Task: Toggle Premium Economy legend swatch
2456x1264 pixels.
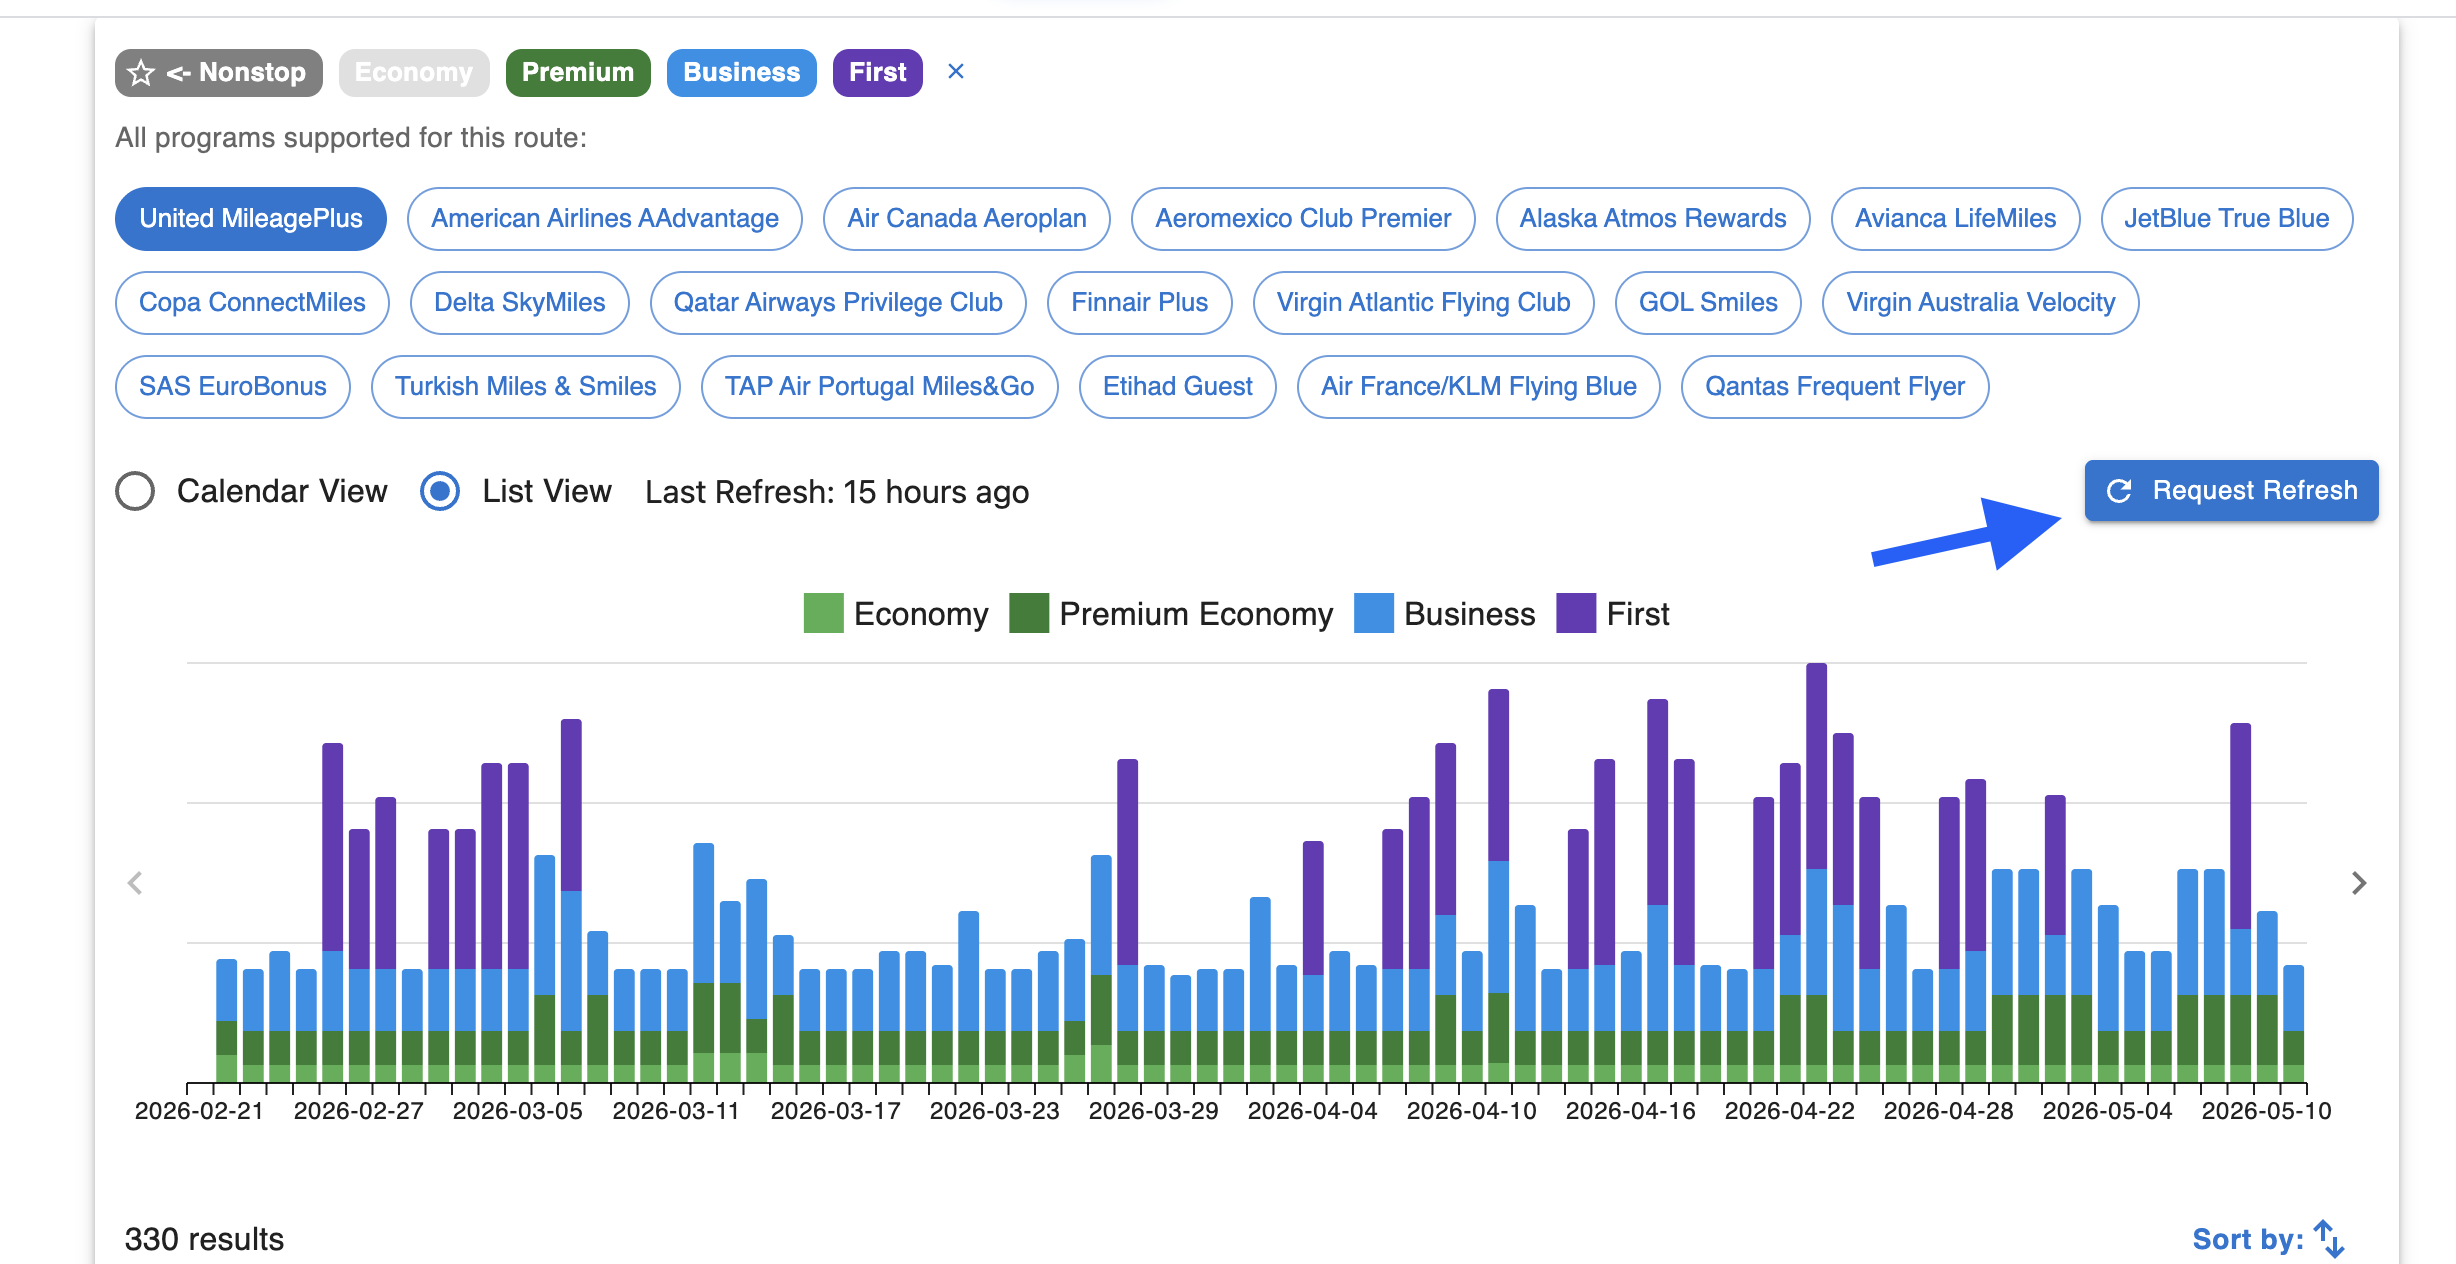Action: coord(1029,613)
